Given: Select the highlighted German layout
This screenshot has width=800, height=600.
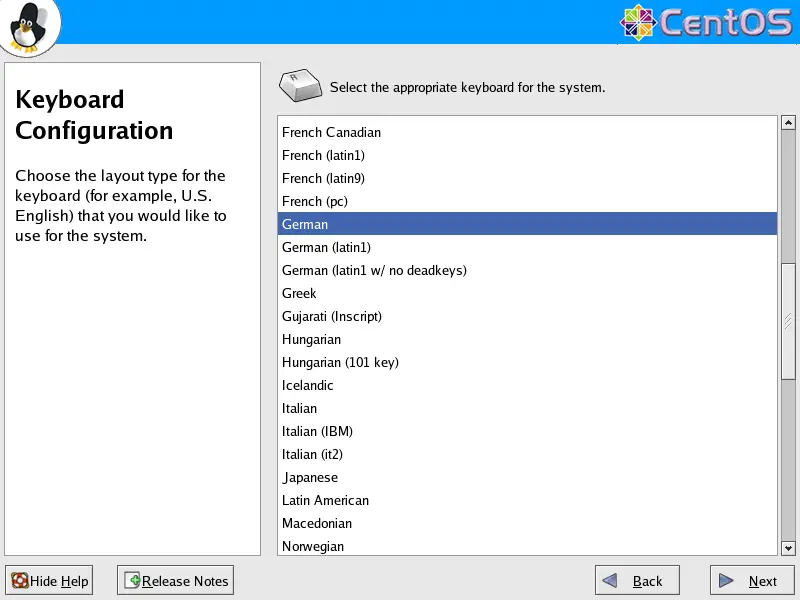Looking at the screenshot, I should [x=305, y=224].
